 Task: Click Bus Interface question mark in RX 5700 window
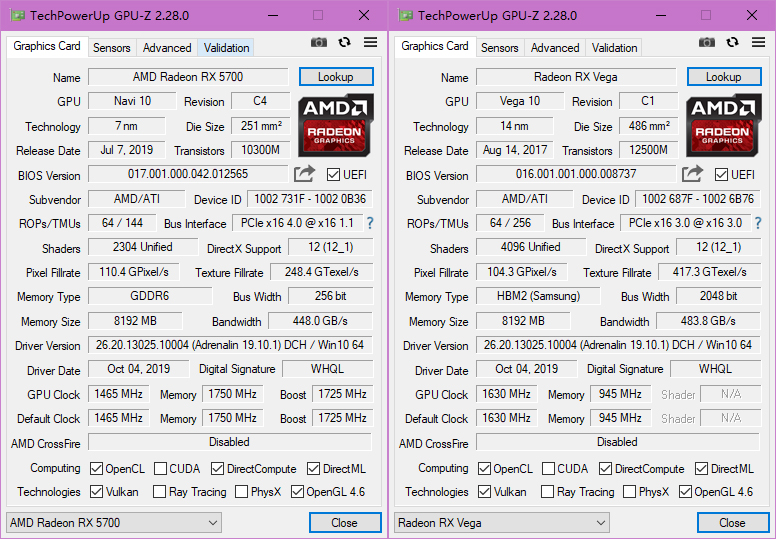[x=370, y=223]
